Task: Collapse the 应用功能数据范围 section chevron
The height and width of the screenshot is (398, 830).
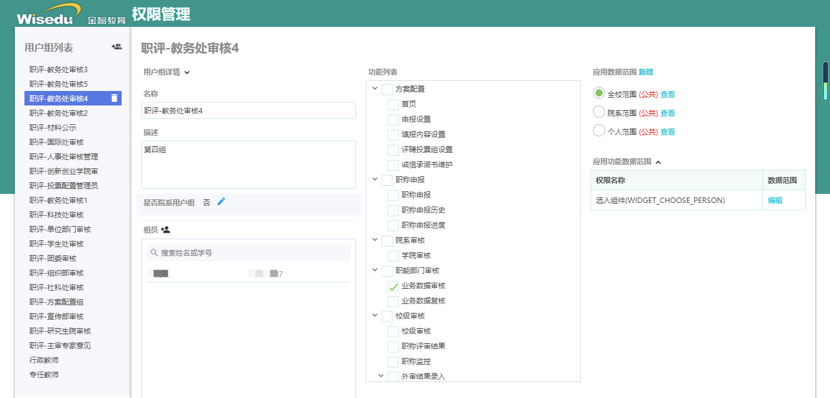Action: point(658,162)
